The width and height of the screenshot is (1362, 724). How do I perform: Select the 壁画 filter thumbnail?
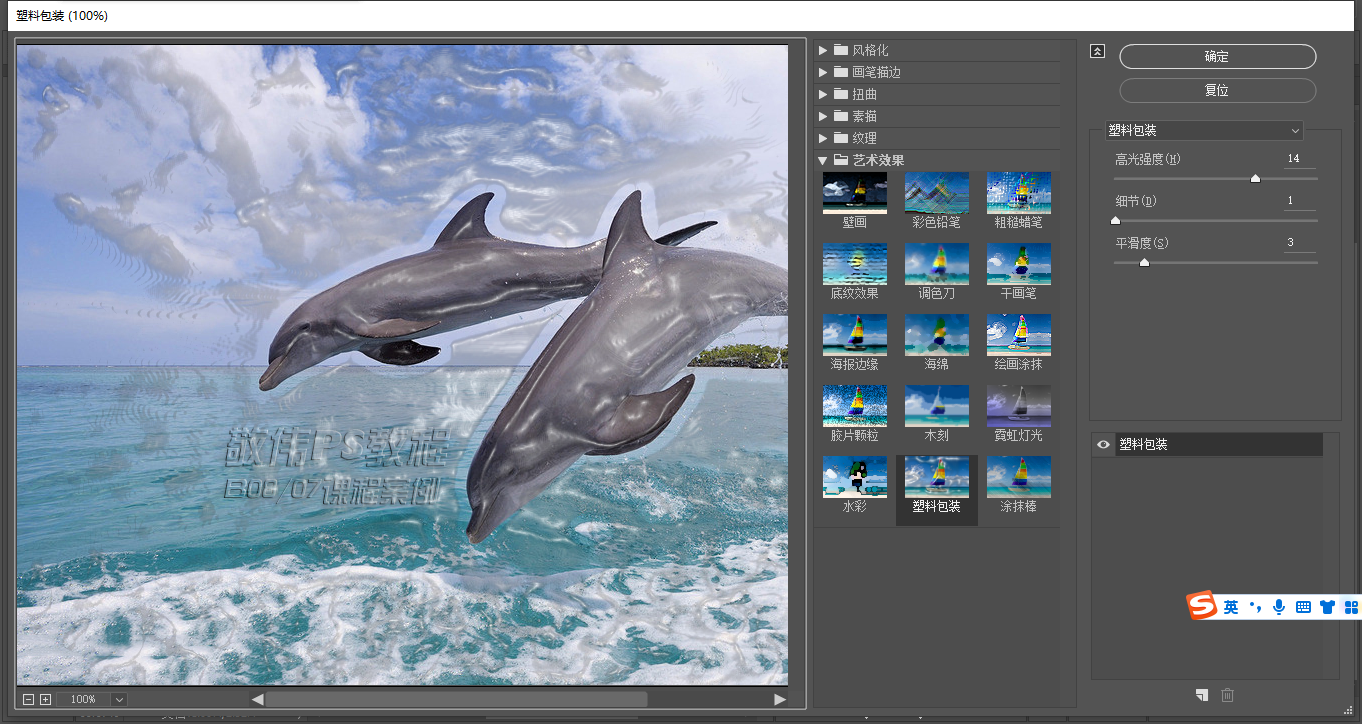coord(854,193)
